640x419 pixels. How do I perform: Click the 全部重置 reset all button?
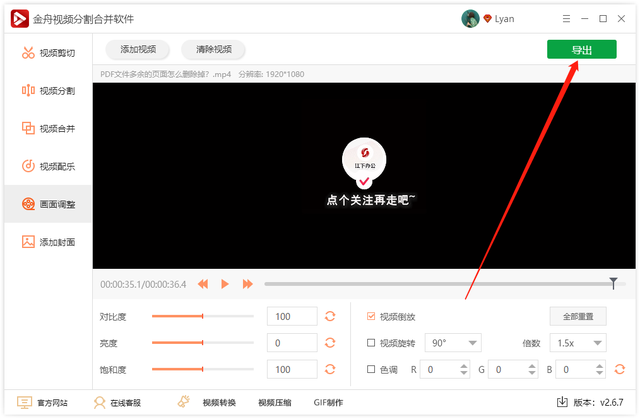tap(578, 316)
